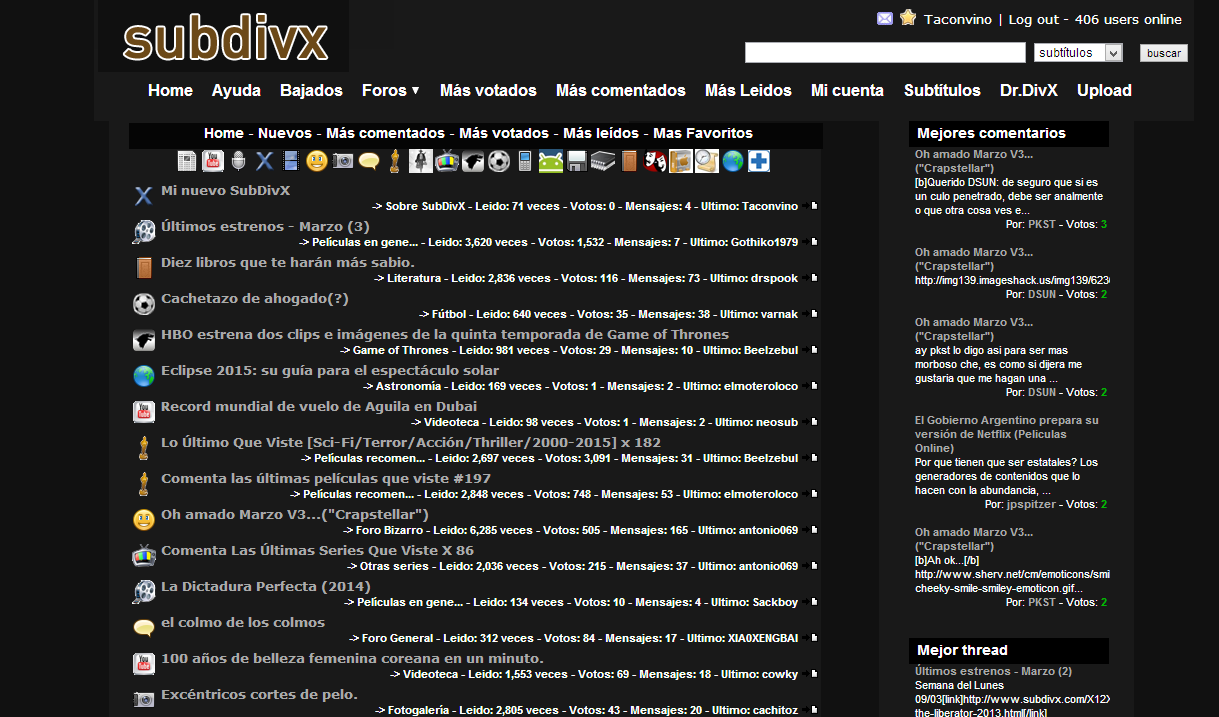Click the Oscar statuette movies icon
Viewport: 1219px width, 717px height.
pyautogui.click(x=394, y=160)
